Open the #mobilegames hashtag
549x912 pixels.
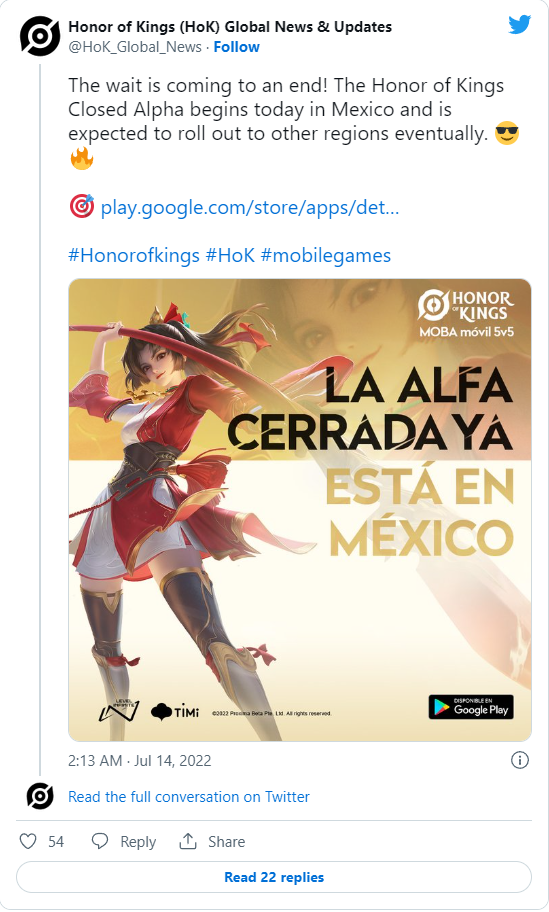click(x=326, y=255)
